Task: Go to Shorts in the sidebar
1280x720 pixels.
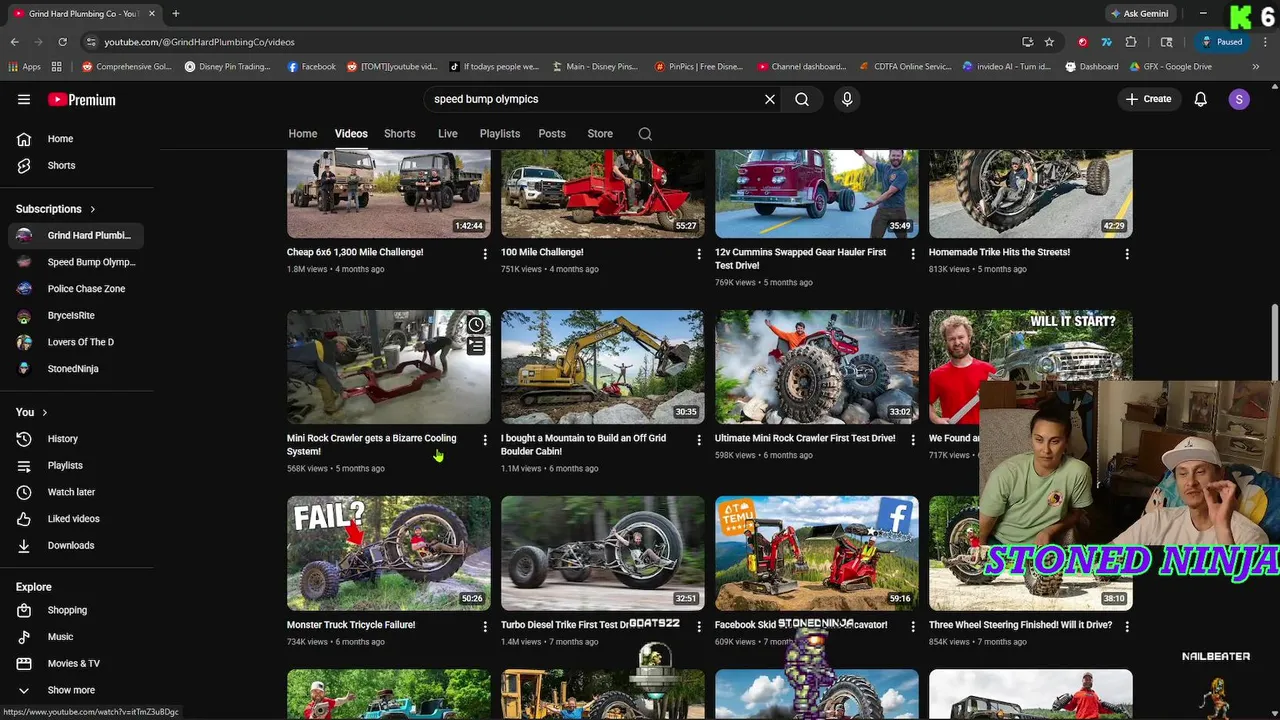Action: pyautogui.click(x=77, y=166)
